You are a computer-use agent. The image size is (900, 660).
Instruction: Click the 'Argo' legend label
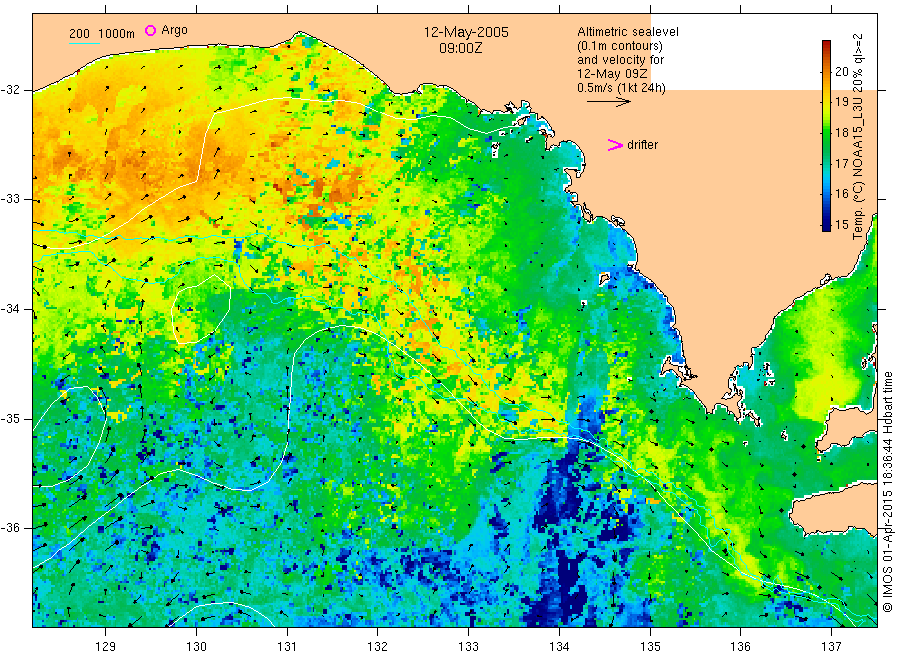[174, 30]
